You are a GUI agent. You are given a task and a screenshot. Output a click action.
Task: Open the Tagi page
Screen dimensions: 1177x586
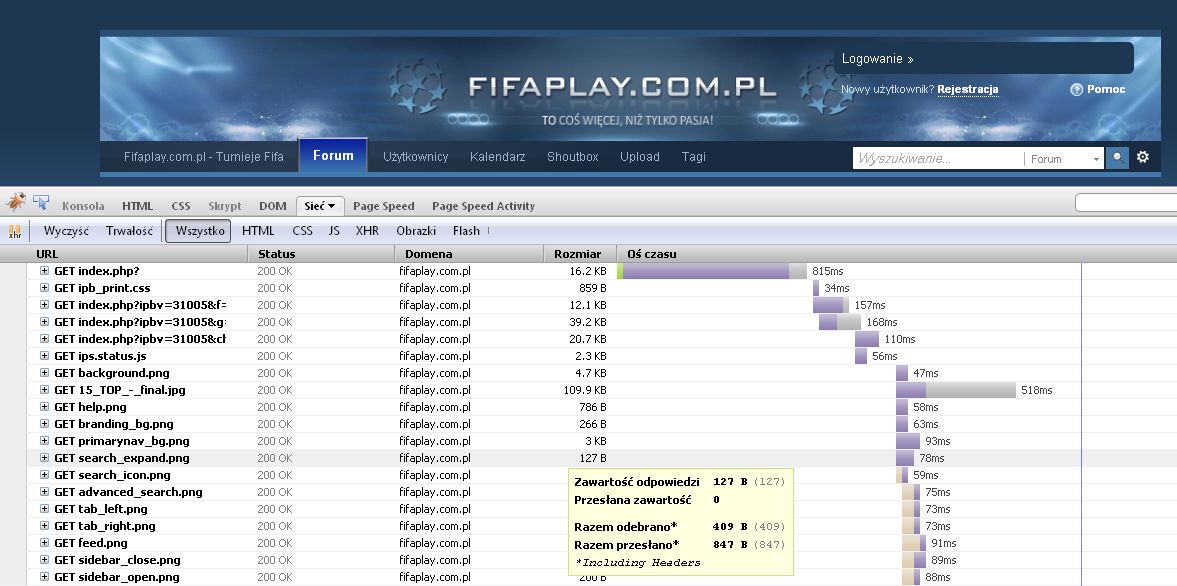point(694,157)
